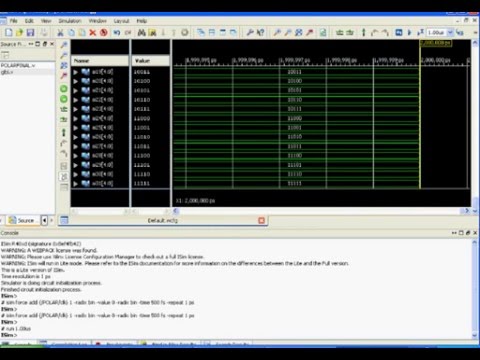
Task: Click the console scrollbar up arrow
Action: (x=475, y=243)
